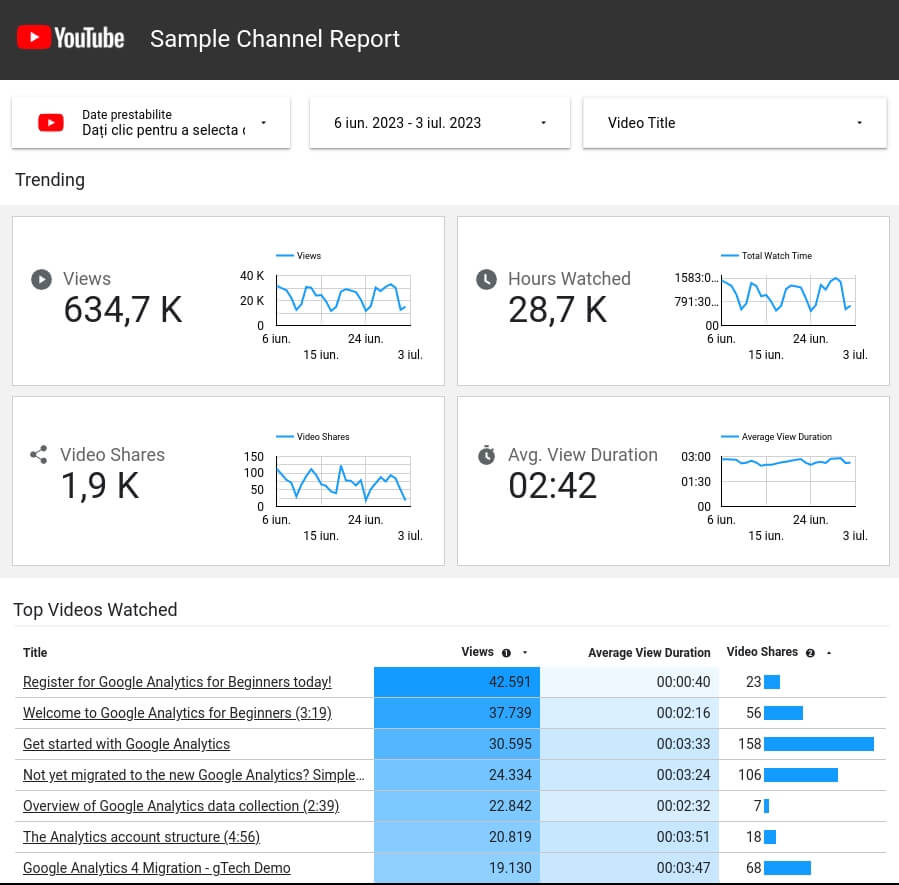This screenshot has width=899, height=885.
Task: Open the Date prestabilite data source dropdown
Action: tap(263, 123)
